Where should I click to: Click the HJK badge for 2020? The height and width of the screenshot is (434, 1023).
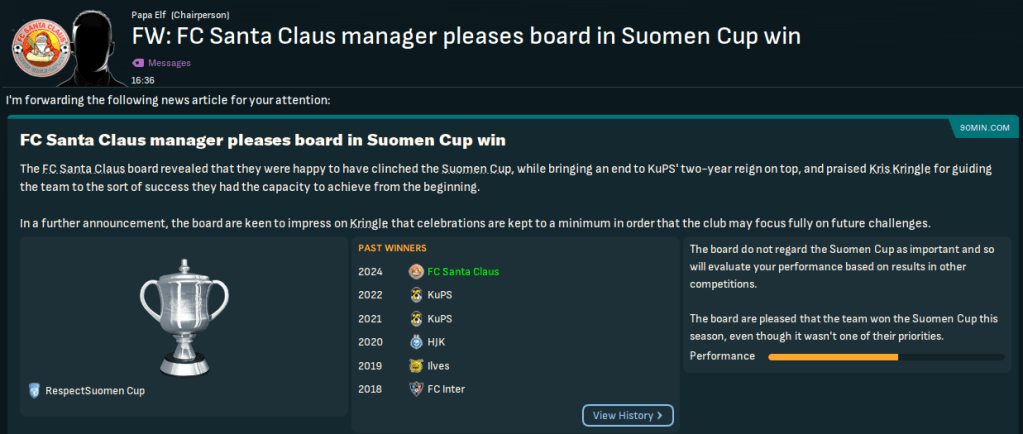[416, 342]
